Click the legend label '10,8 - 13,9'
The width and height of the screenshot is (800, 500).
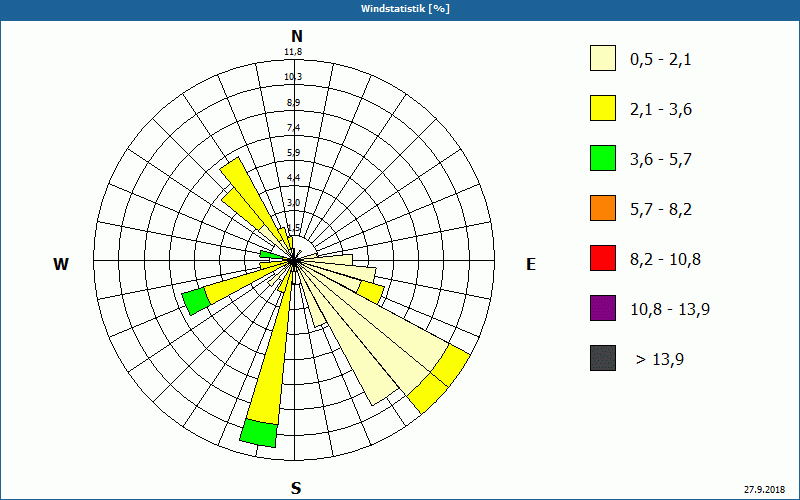(x=670, y=310)
